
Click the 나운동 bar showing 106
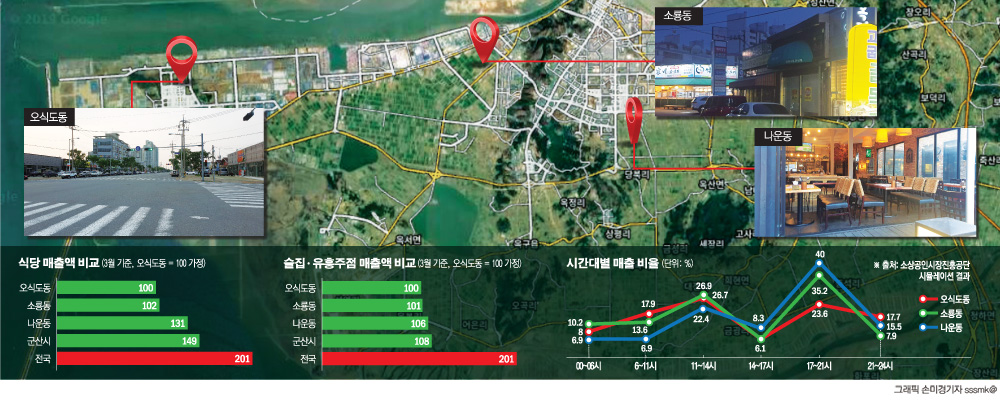(x=375, y=323)
